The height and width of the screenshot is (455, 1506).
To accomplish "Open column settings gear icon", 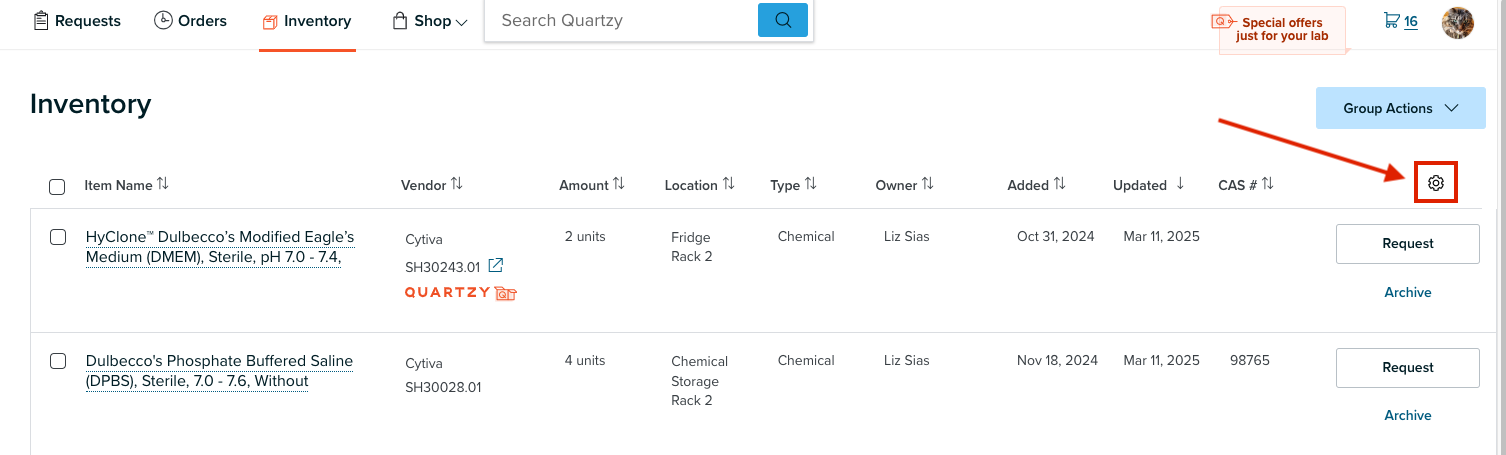I will [x=1436, y=183].
